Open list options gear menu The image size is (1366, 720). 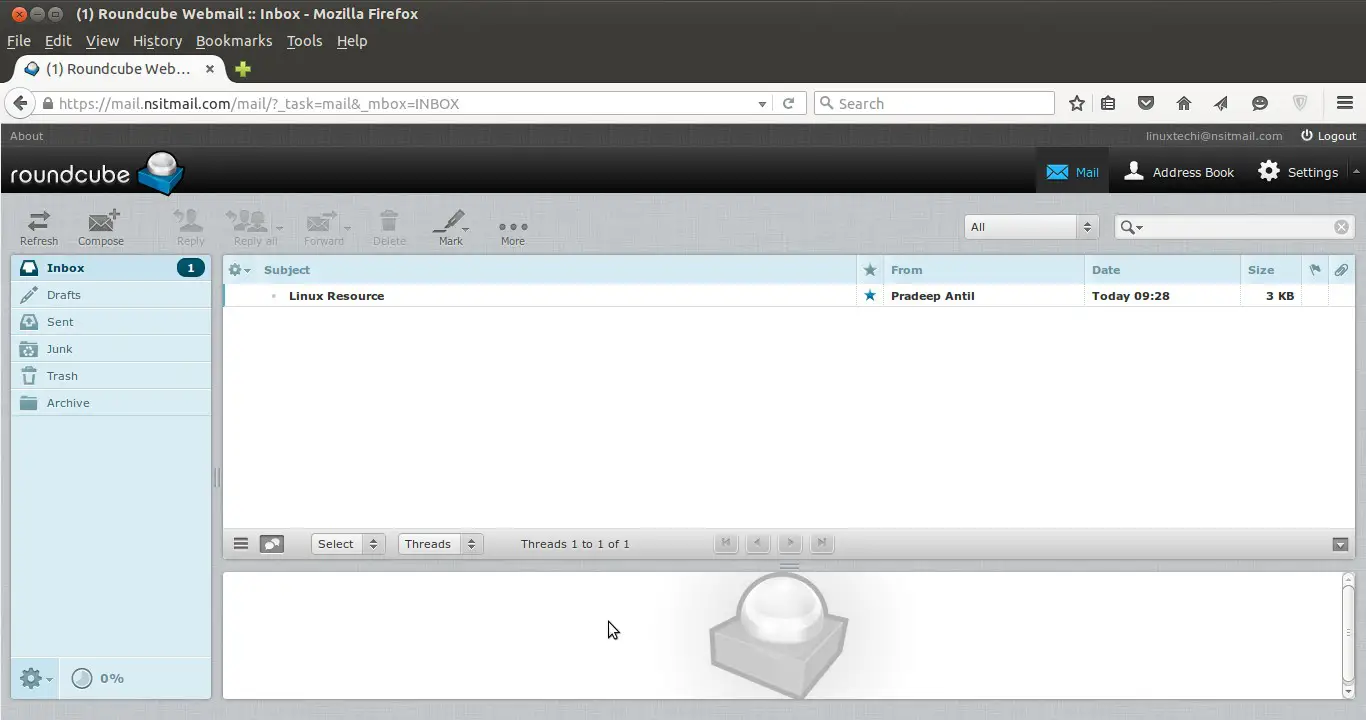(239, 270)
